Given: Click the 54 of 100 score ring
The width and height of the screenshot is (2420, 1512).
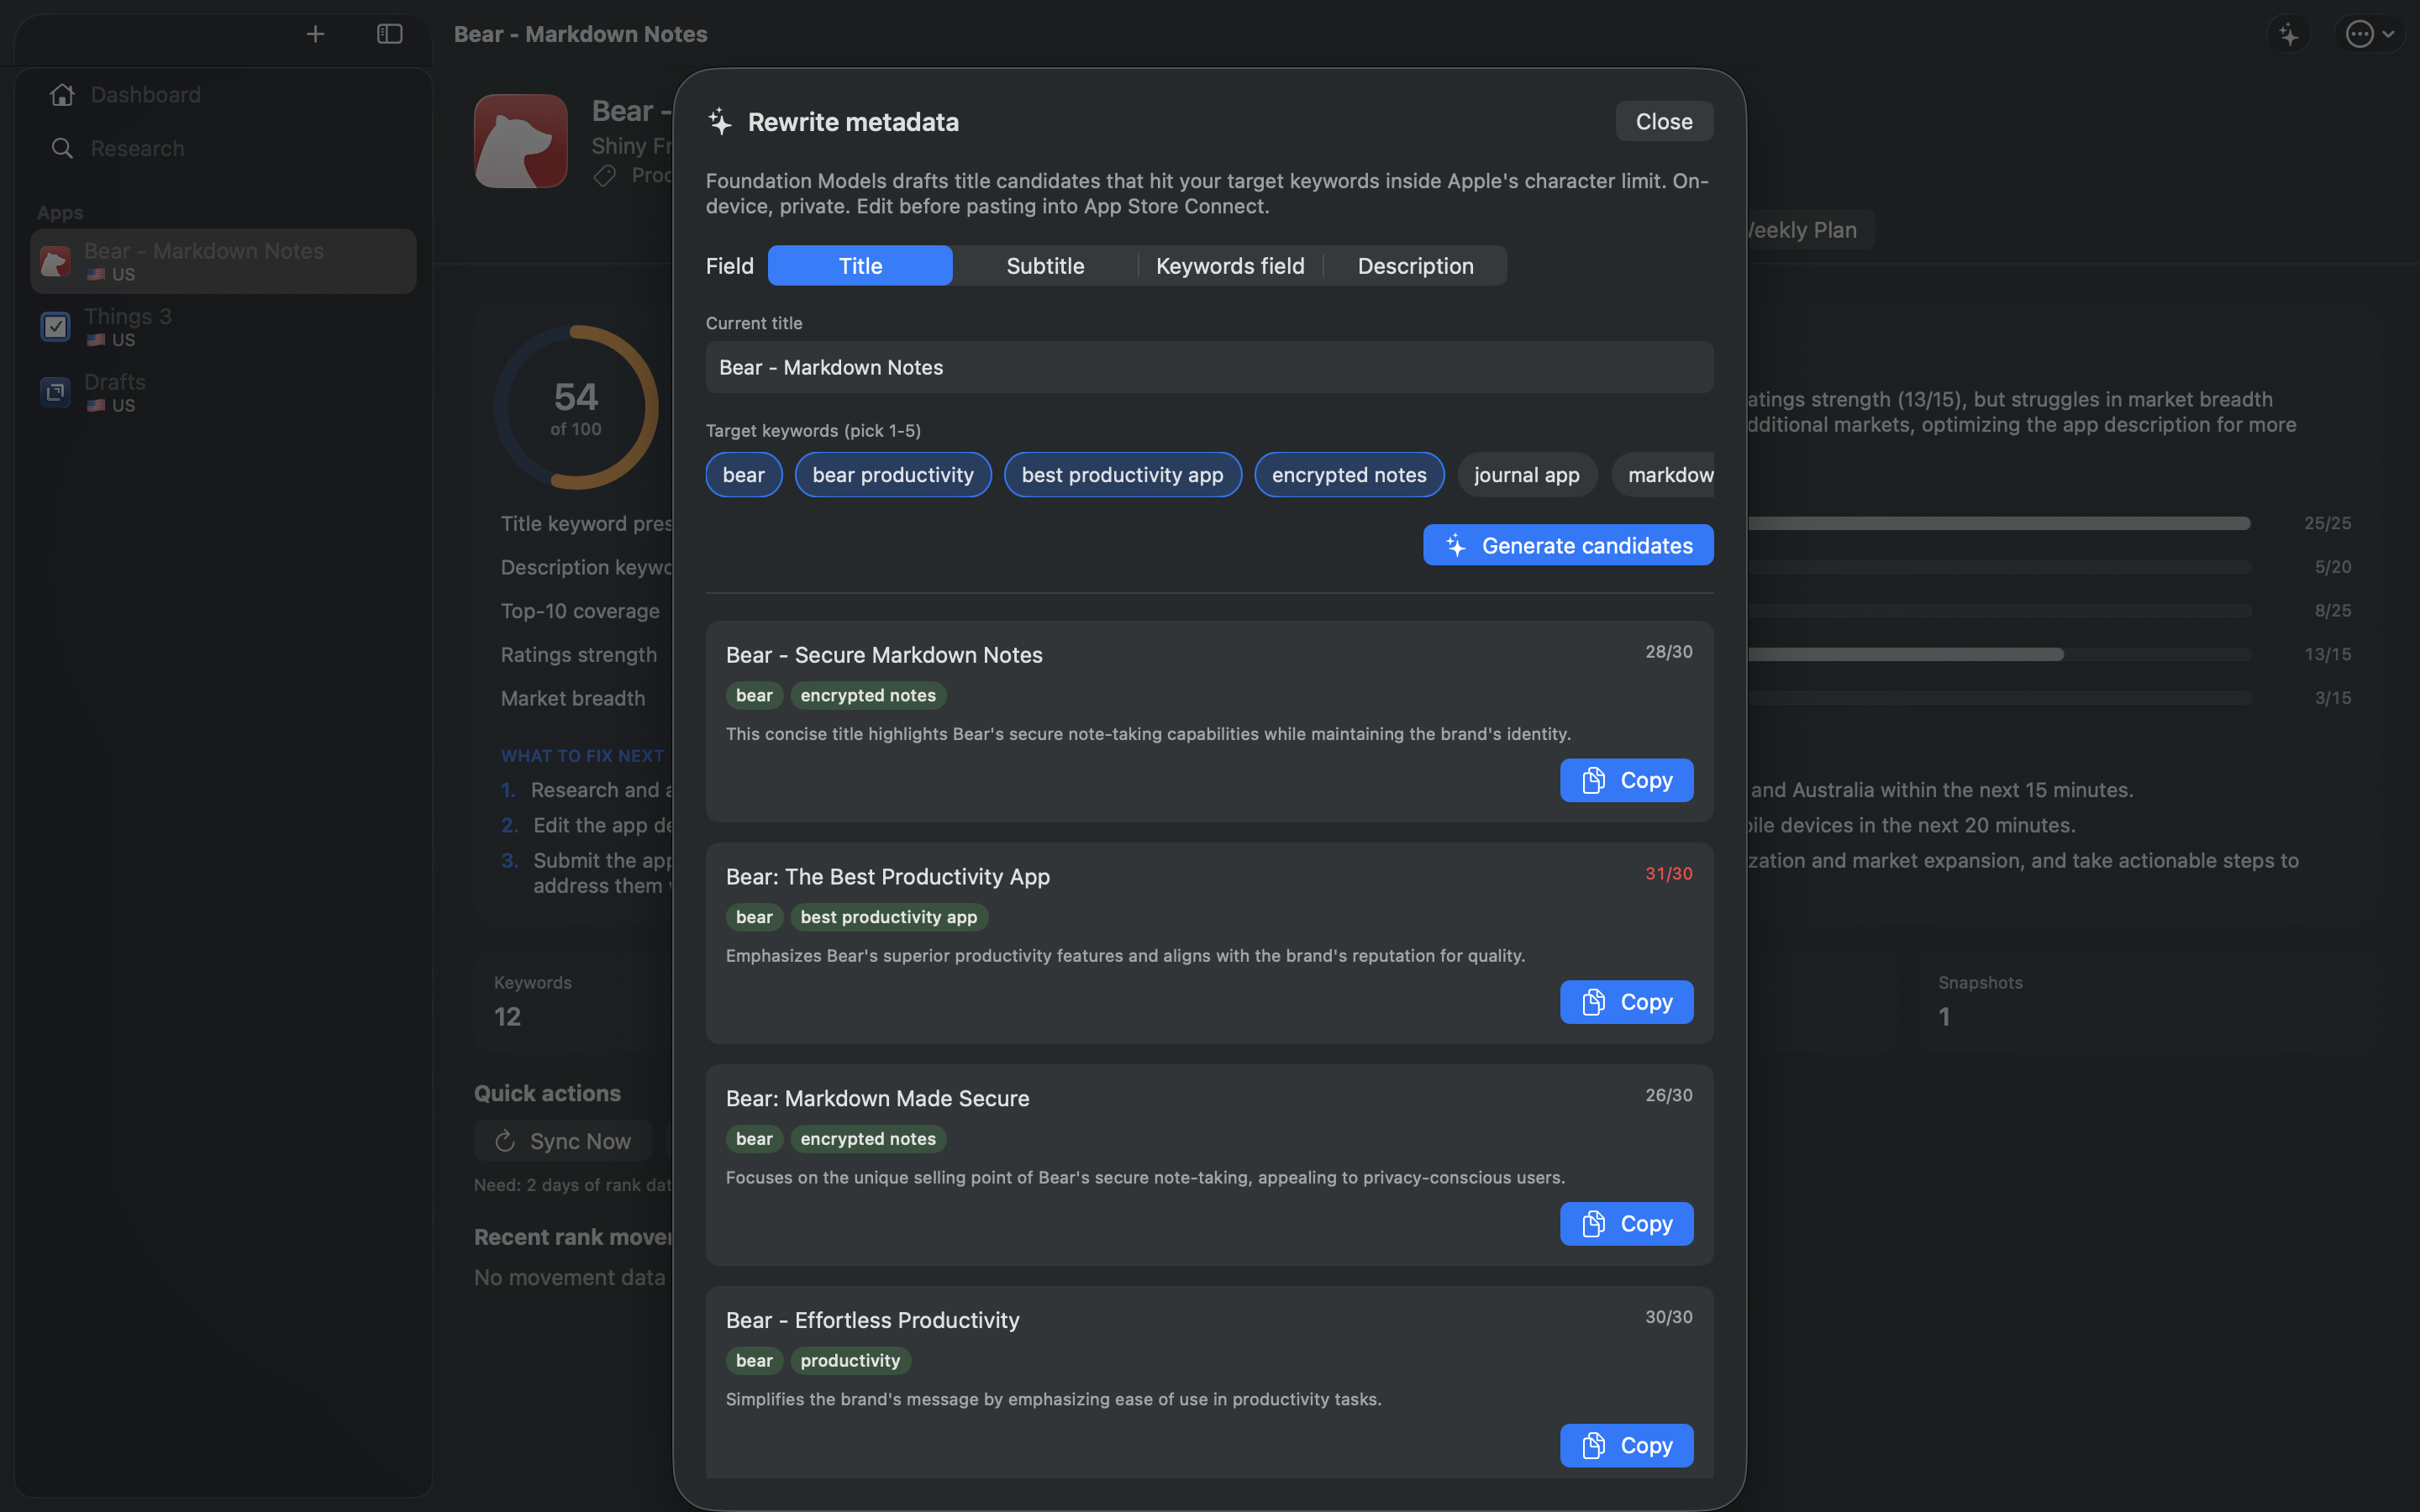Looking at the screenshot, I should pyautogui.click(x=576, y=407).
